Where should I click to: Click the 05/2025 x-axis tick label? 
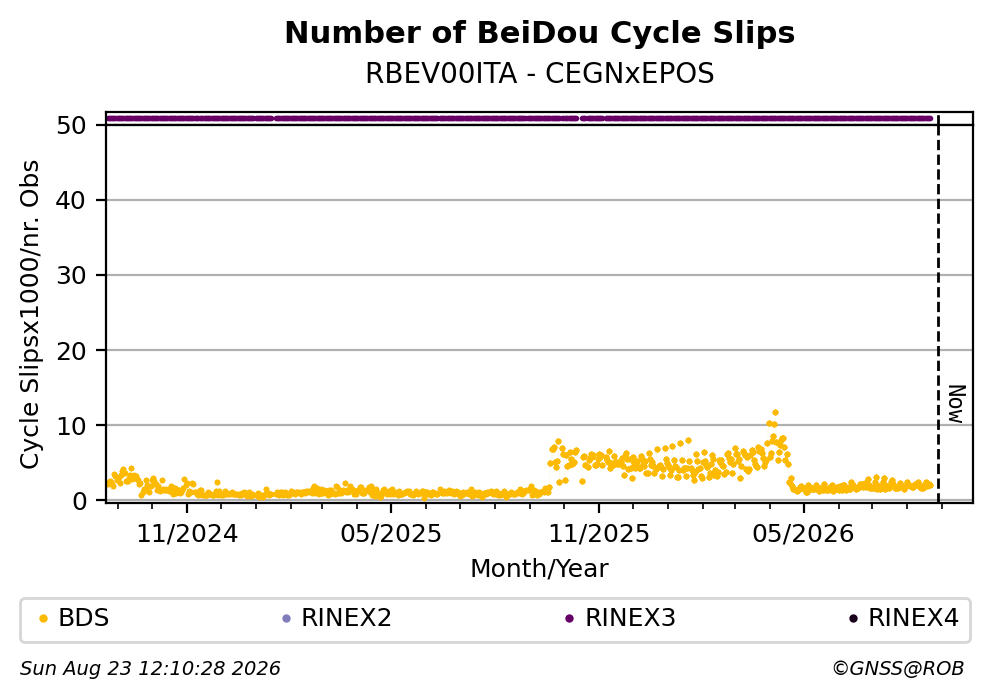click(x=391, y=534)
